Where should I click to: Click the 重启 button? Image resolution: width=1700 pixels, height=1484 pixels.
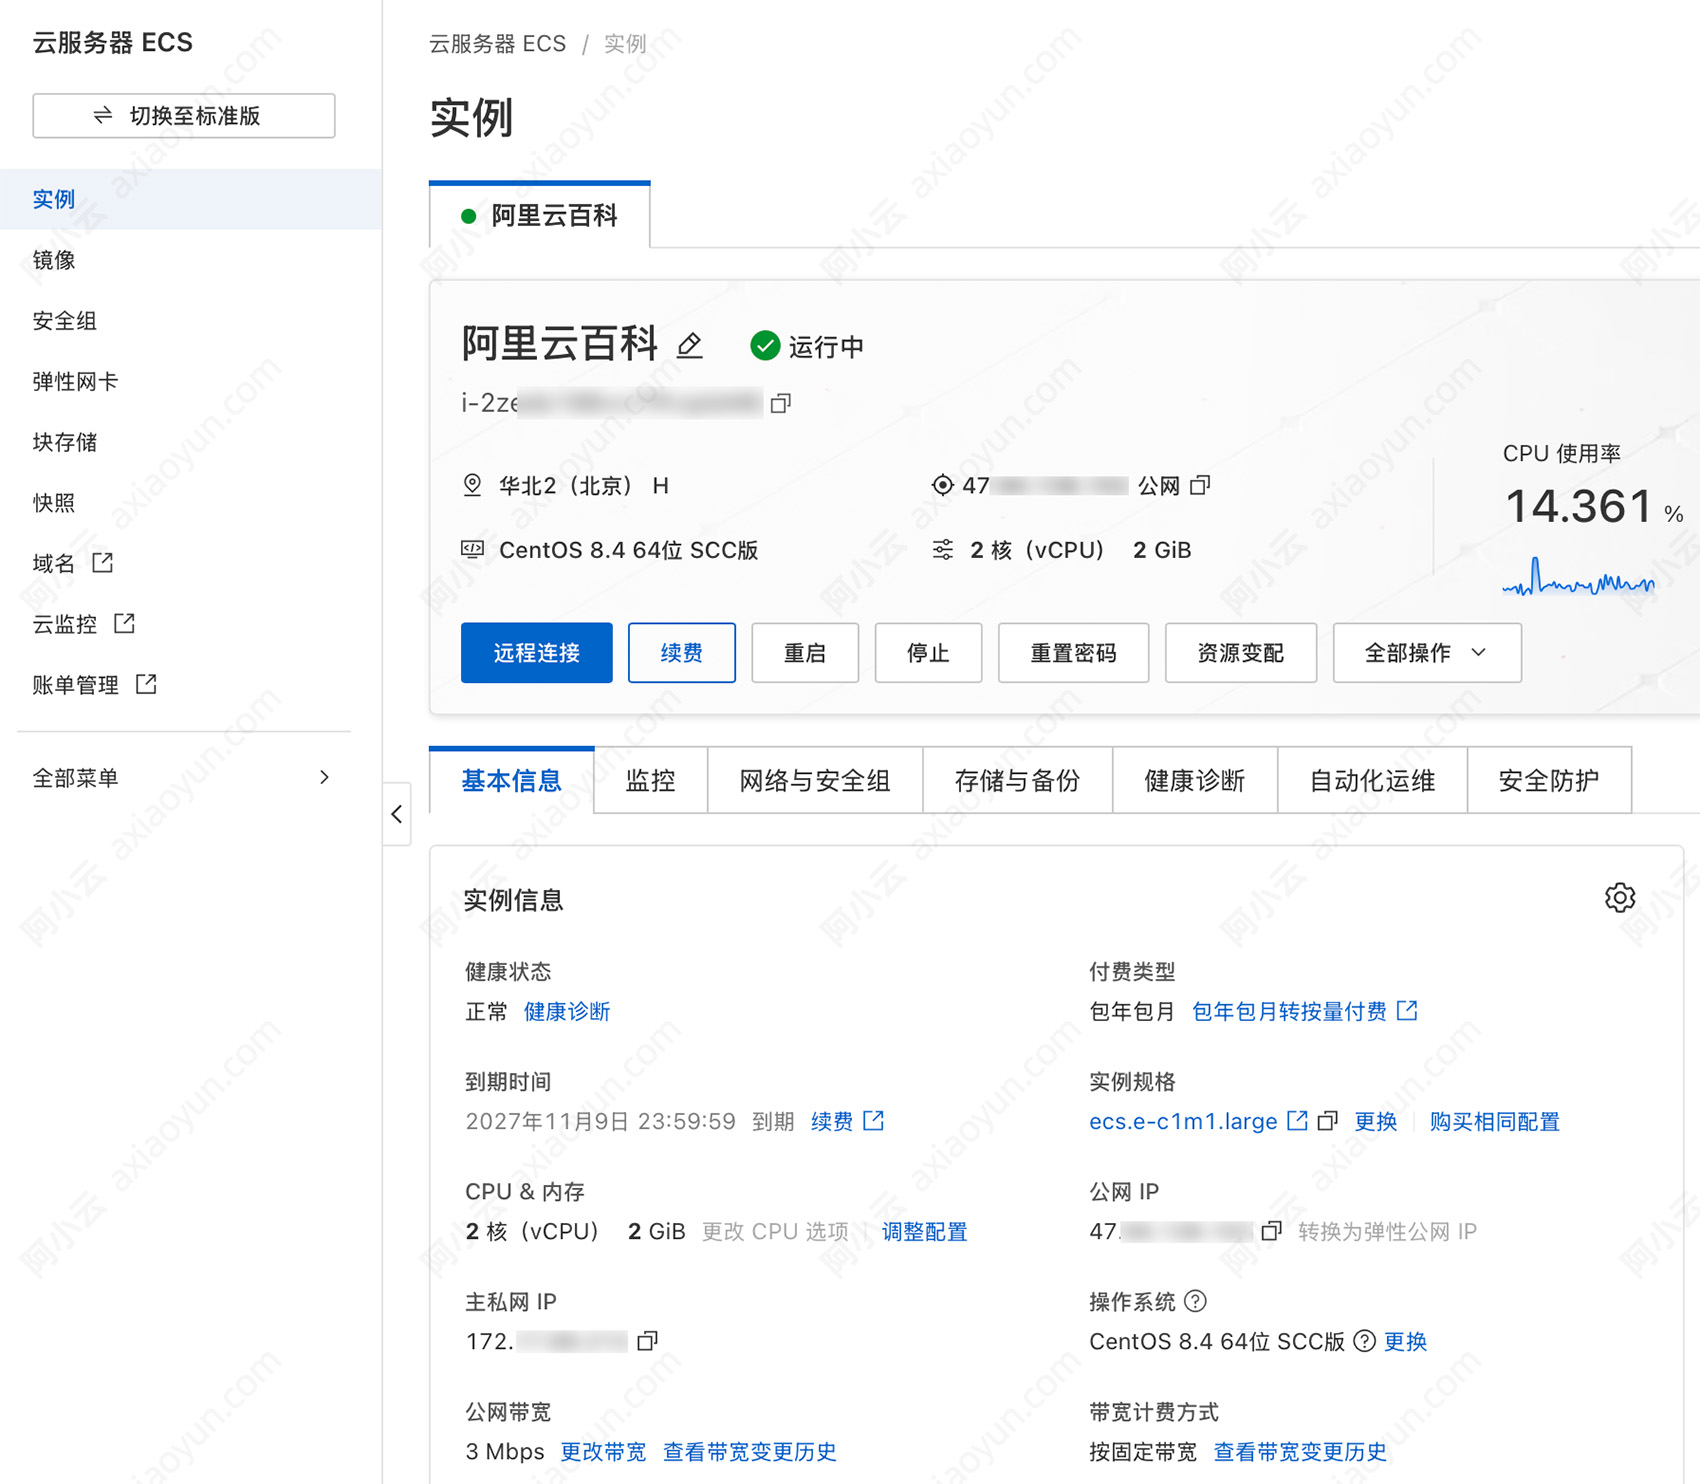click(x=805, y=653)
